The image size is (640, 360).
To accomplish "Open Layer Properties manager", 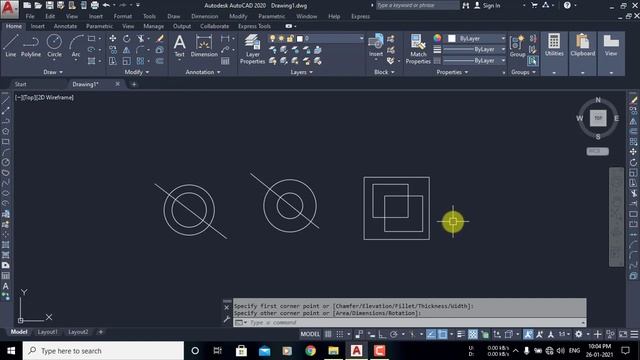I will 252,49.
